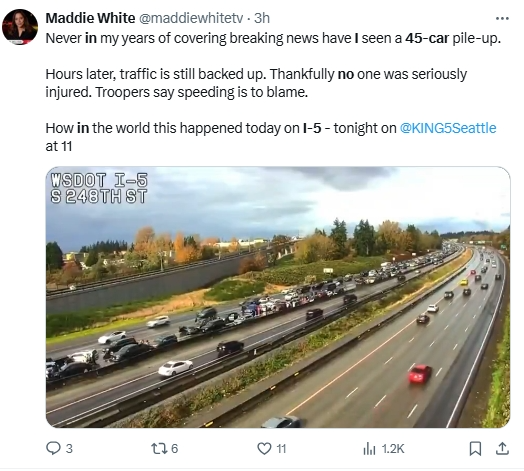The height and width of the screenshot is (471, 524).
Task: Like the tweet with the heart icon
Action: click(x=264, y=448)
